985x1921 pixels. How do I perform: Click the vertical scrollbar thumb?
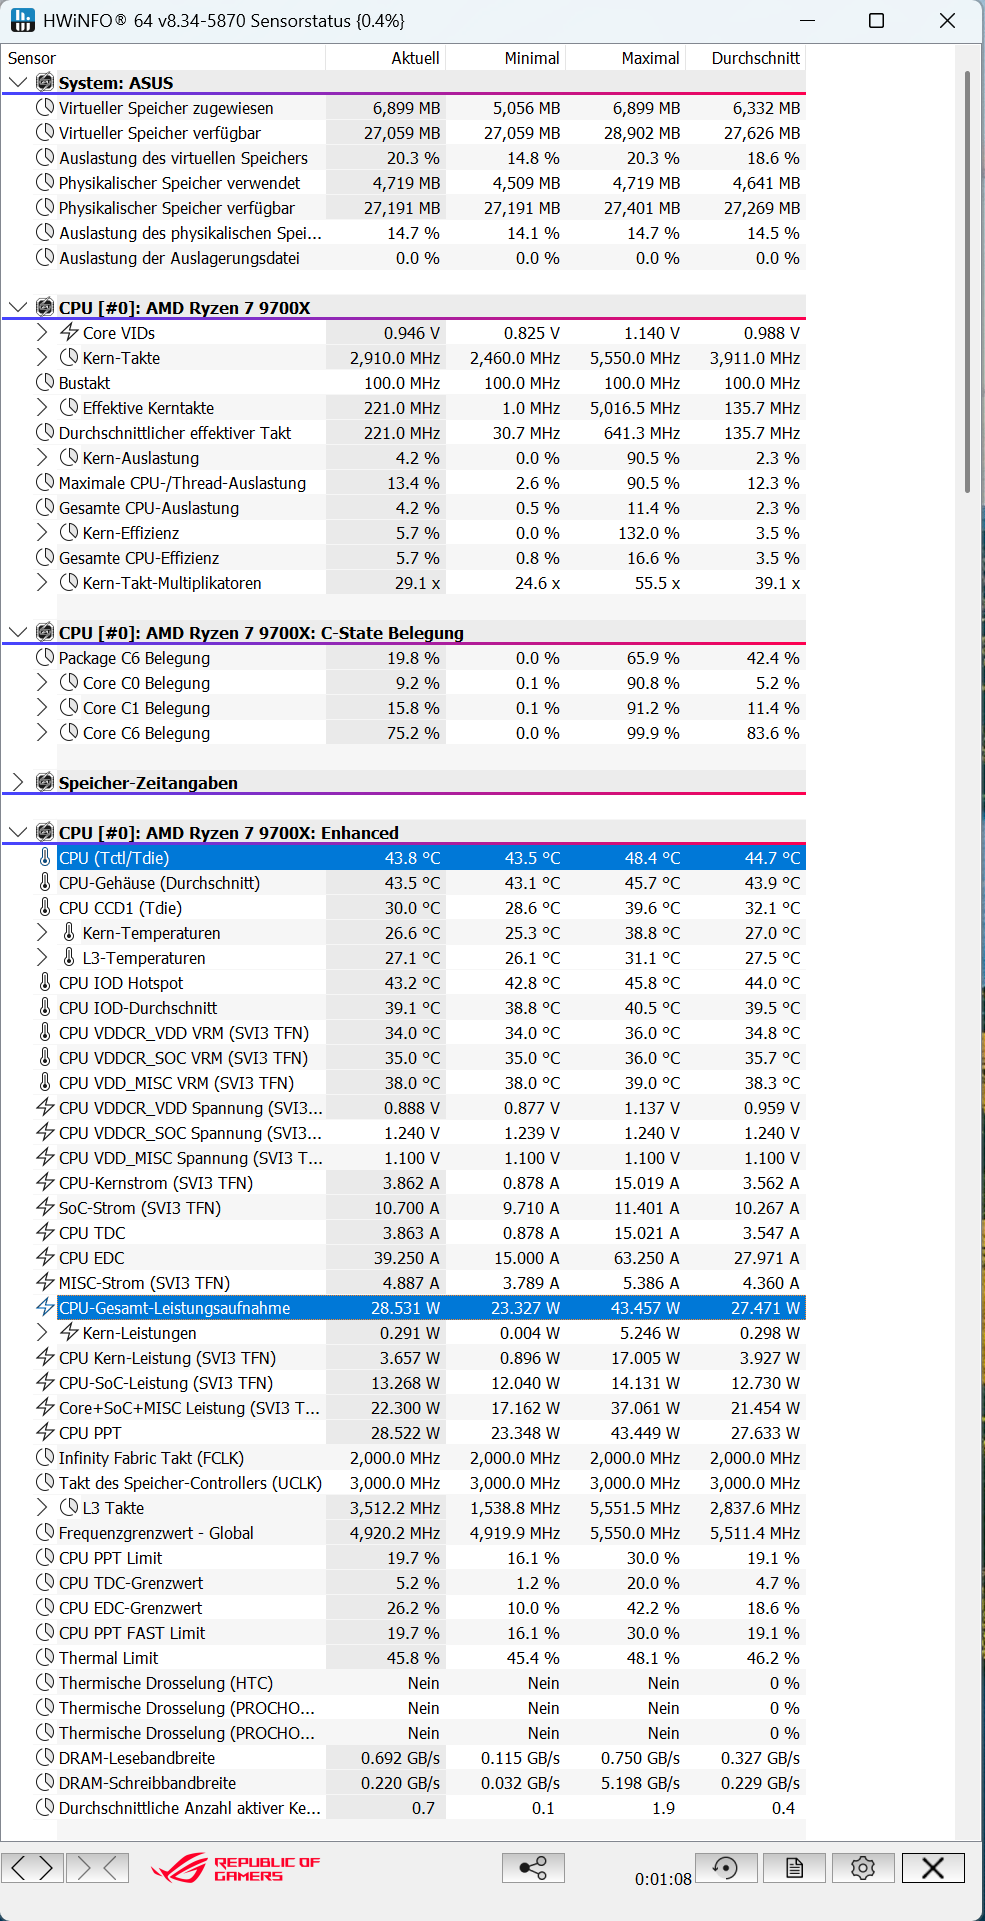(968, 282)
